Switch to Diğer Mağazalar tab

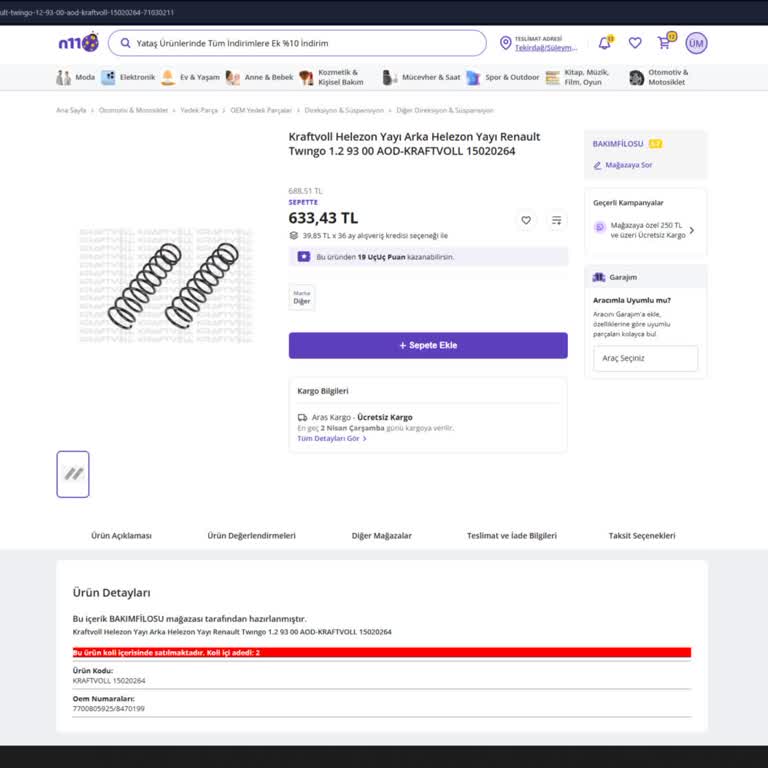point(382,535)
